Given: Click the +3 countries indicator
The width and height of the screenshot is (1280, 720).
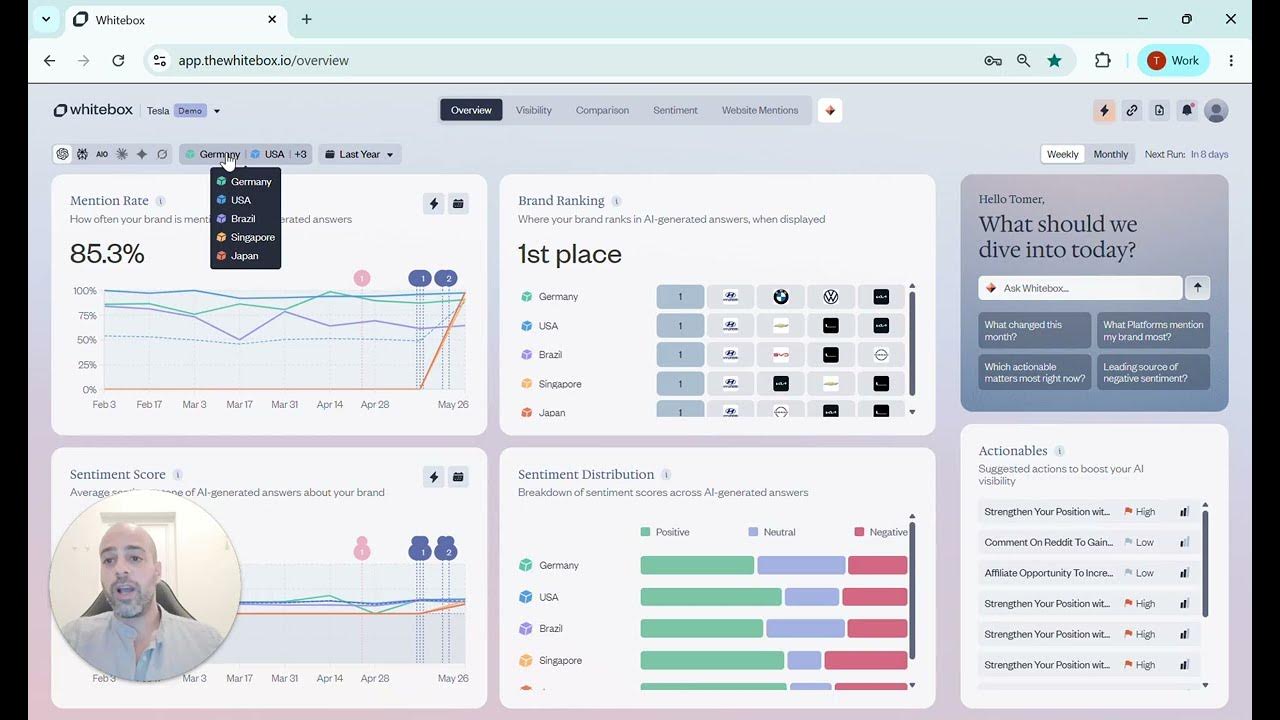Looking at the screenshot, I should click(x=300, y=154).
